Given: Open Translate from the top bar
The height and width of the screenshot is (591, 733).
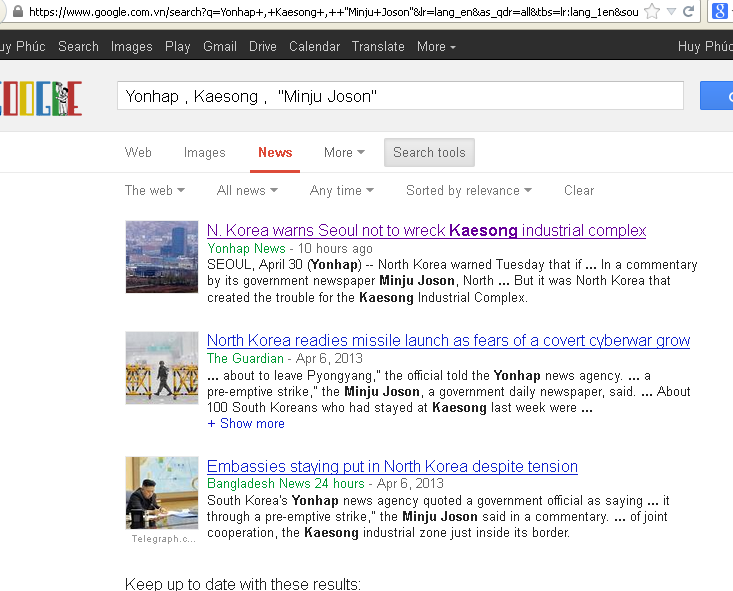Looking at the screenshot, I should [378, 46].
